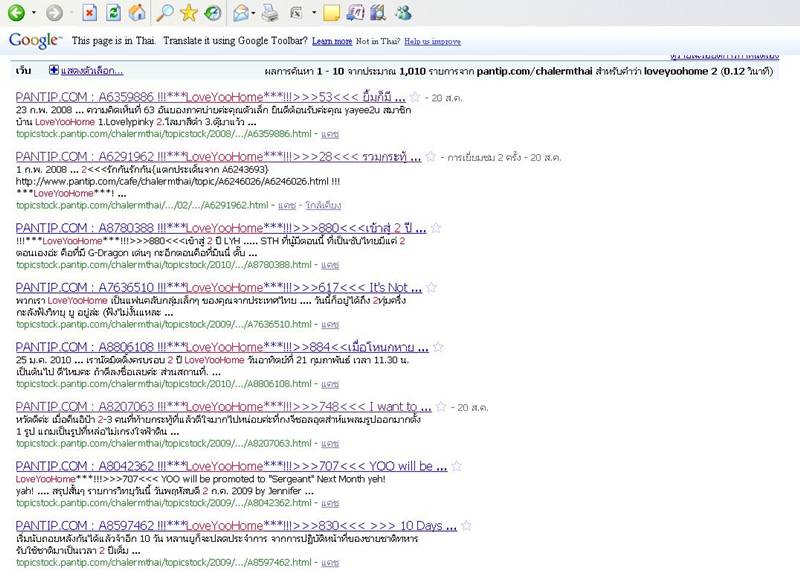Click the Google logo in translate bar
Screen dimensions: 800x570
point(35,40)
